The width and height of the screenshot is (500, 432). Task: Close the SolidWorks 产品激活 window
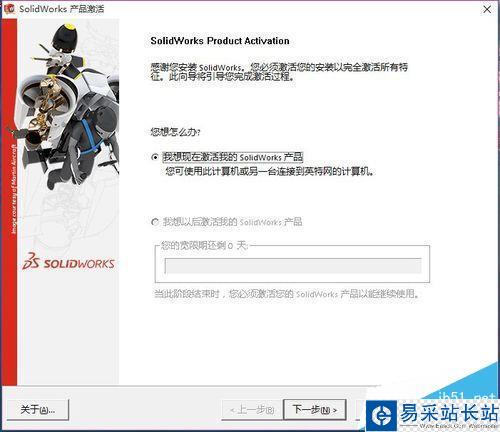(x=487, y=9)
